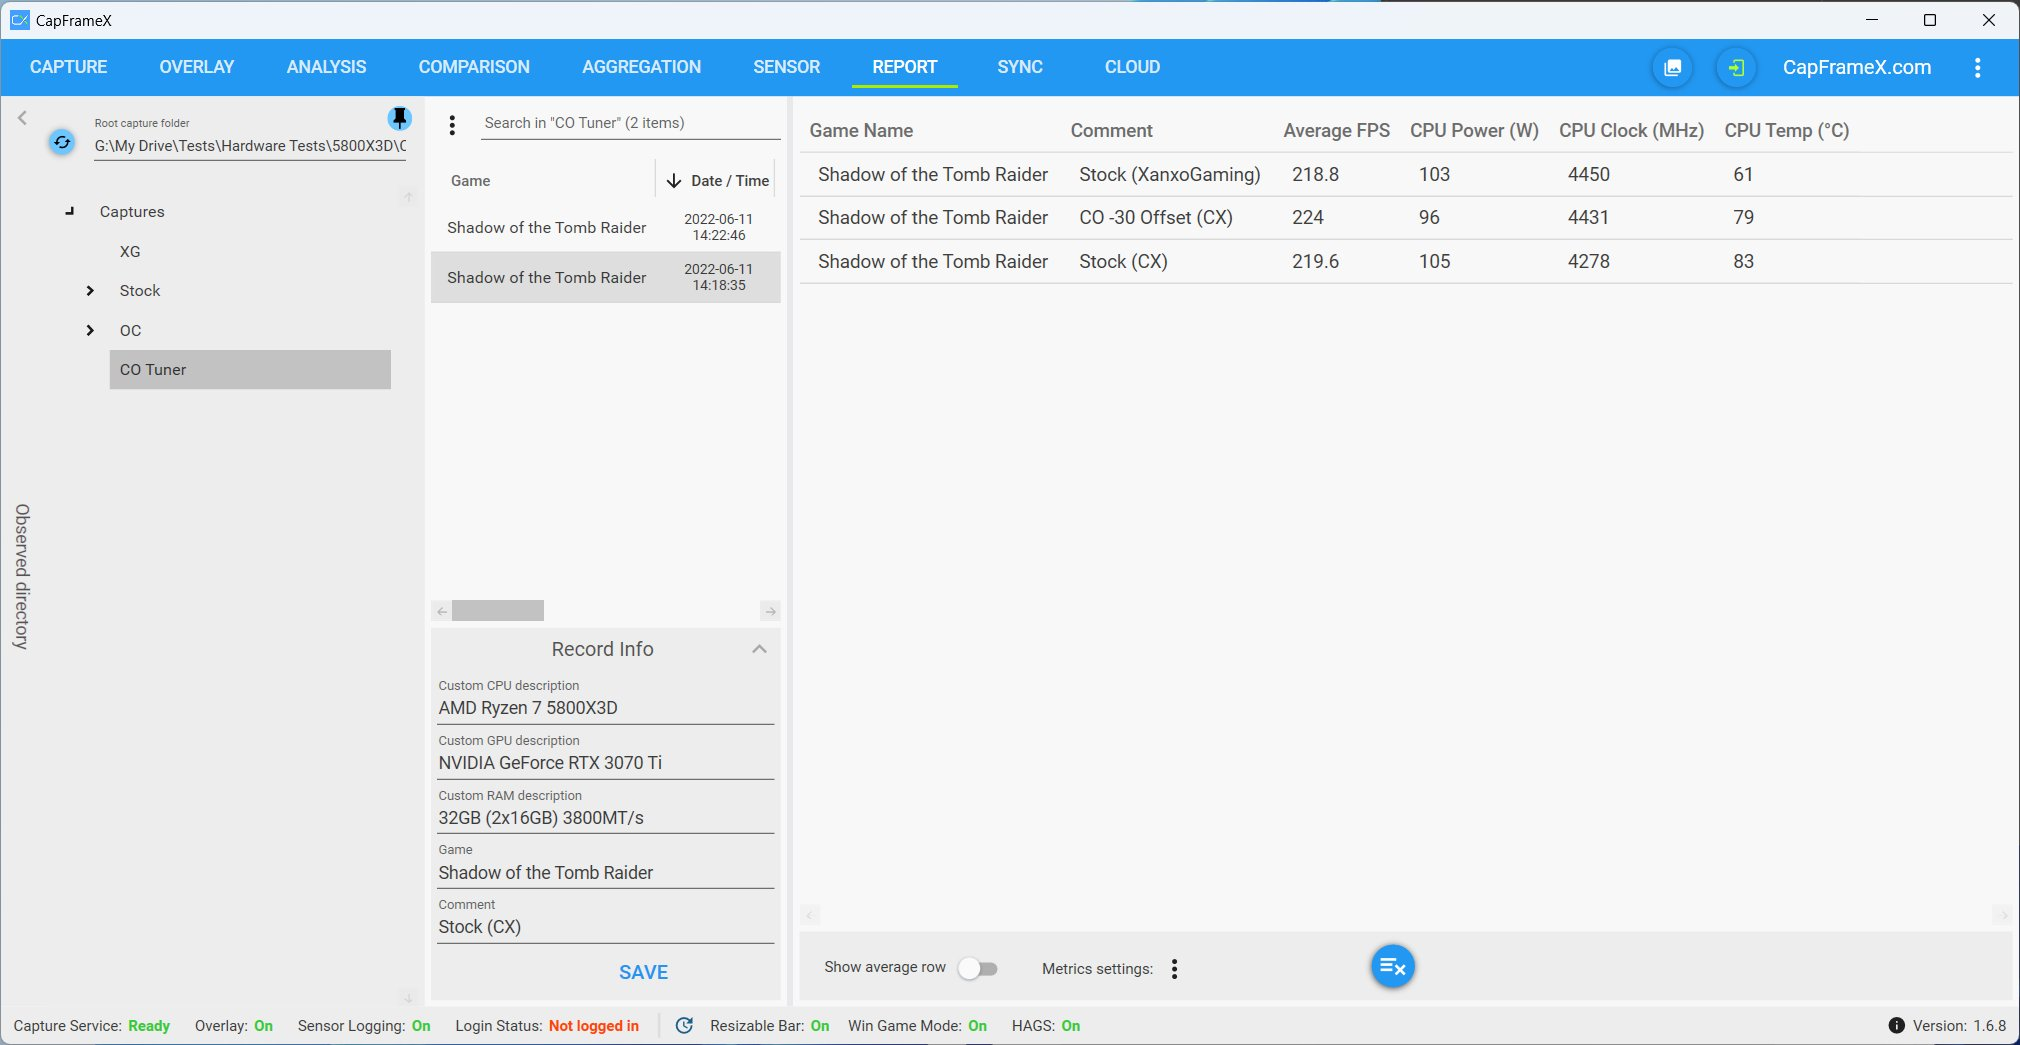Click the login icon in header

click(x=1736, y=68)
